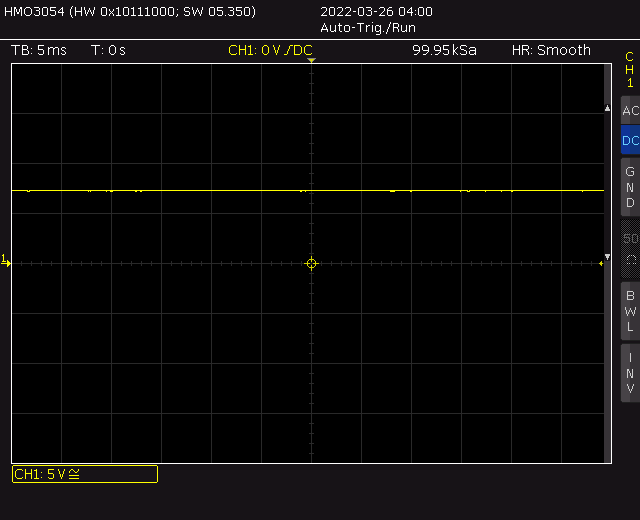This screenshot has height=520, width=640.
Task: Select AC coupling for channel 1
Action: (x=630, y=110)
